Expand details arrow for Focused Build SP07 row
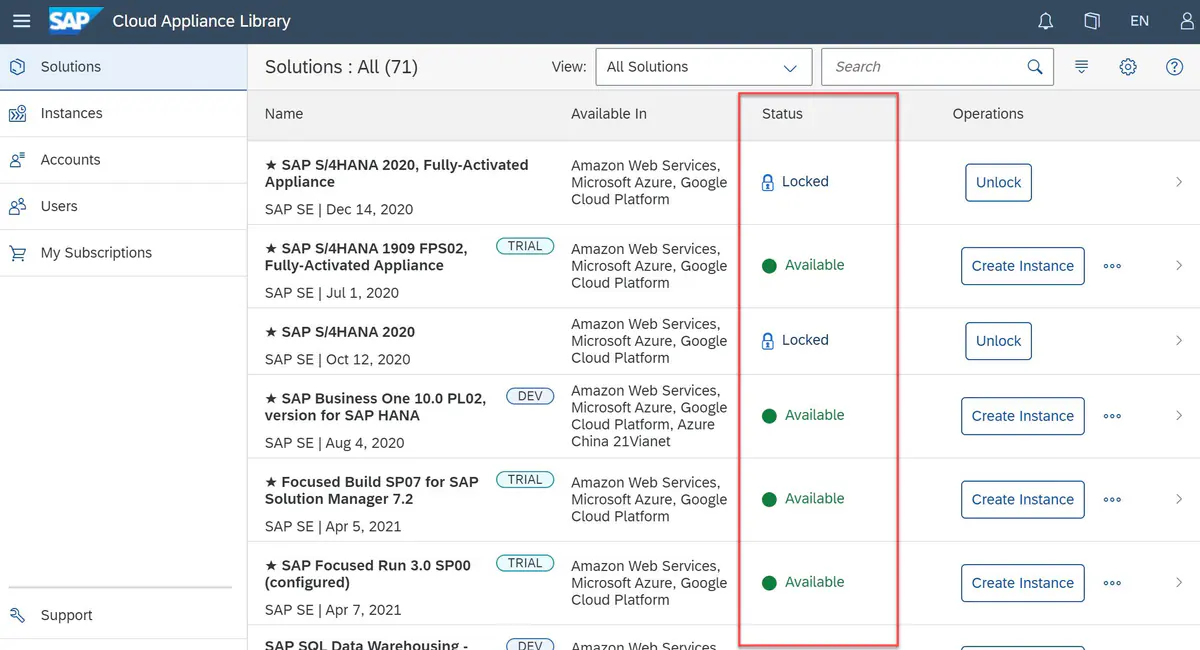Image resolution: width=1200 pixels, height=650 pixels. click(1179, 500)
